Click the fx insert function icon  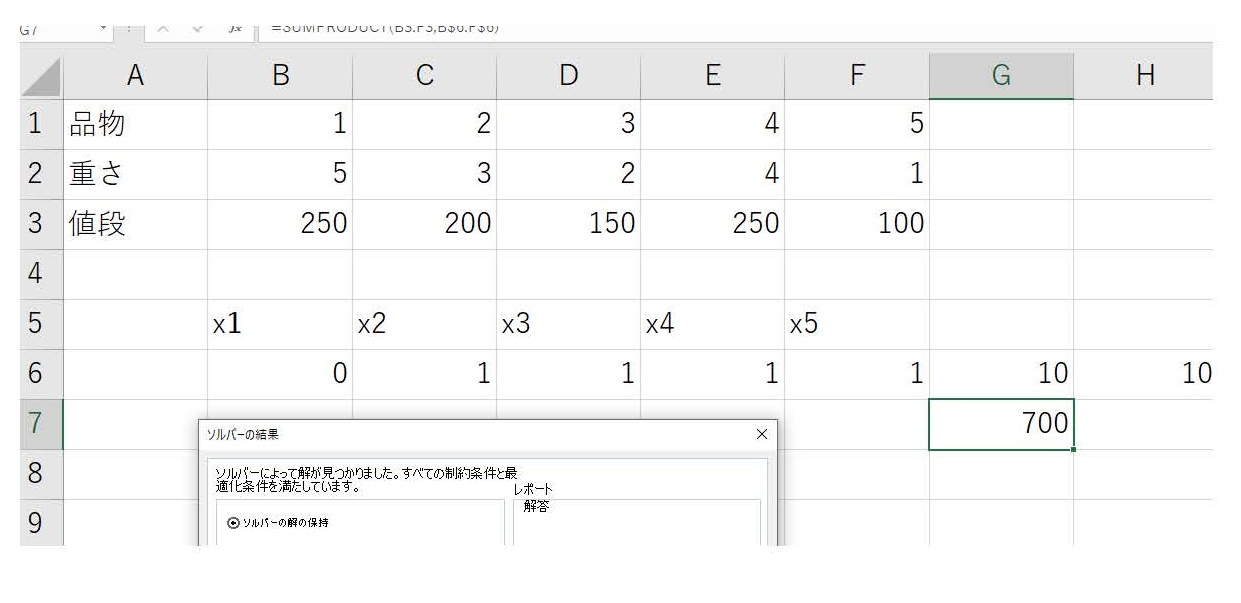[236, 28]
